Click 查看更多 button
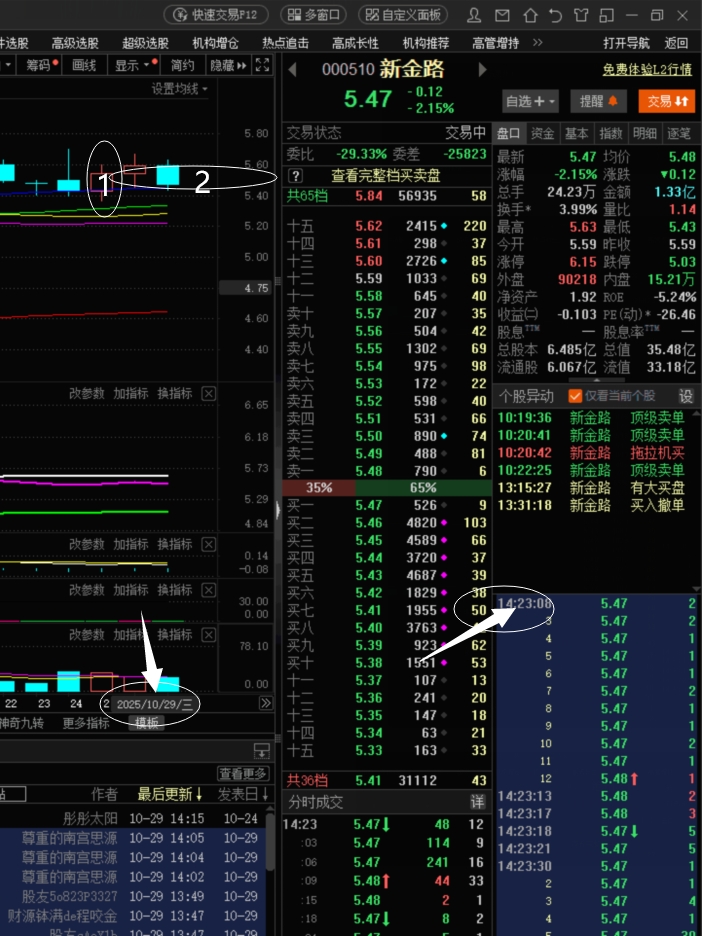Screen dimensions: 702x936 243,774
